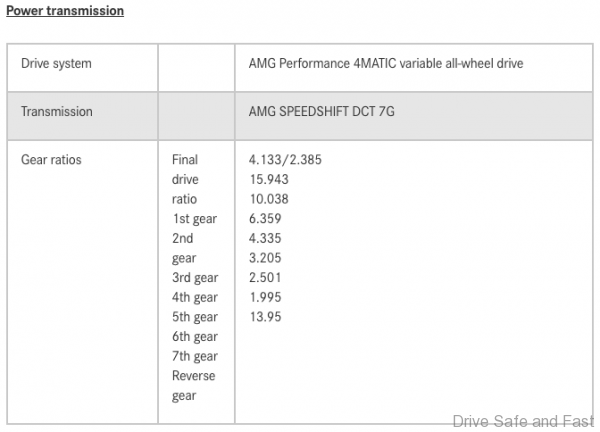This screenshot has width=600, height=432.
Task: Select the "Gear ratios" row label
Action: pyautogui.click(x=52, y=159)
